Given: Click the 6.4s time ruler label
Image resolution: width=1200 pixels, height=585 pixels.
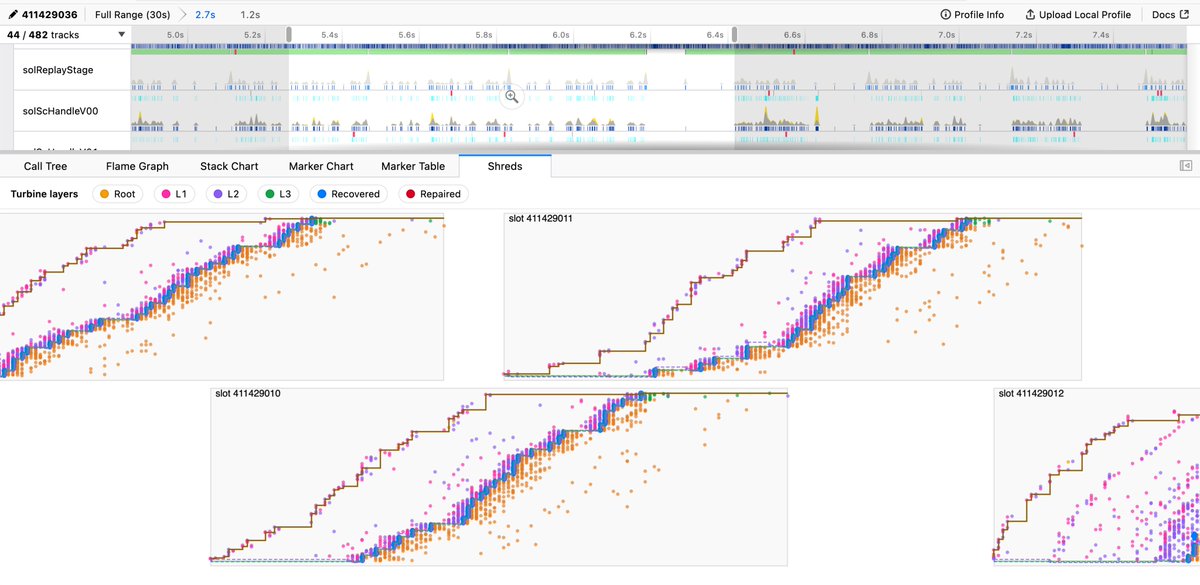Looking at the screenshot, I should tap(715, 35).
